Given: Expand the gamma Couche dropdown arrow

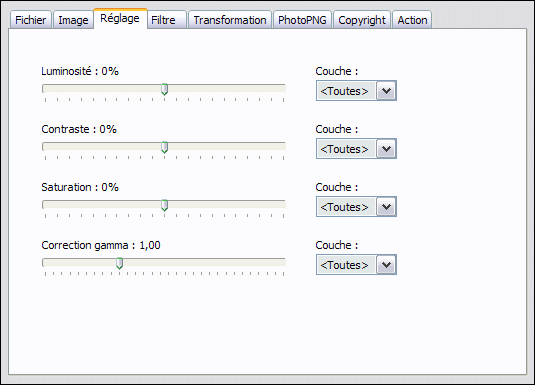Looking at the screenshot, I should point(386,265).
